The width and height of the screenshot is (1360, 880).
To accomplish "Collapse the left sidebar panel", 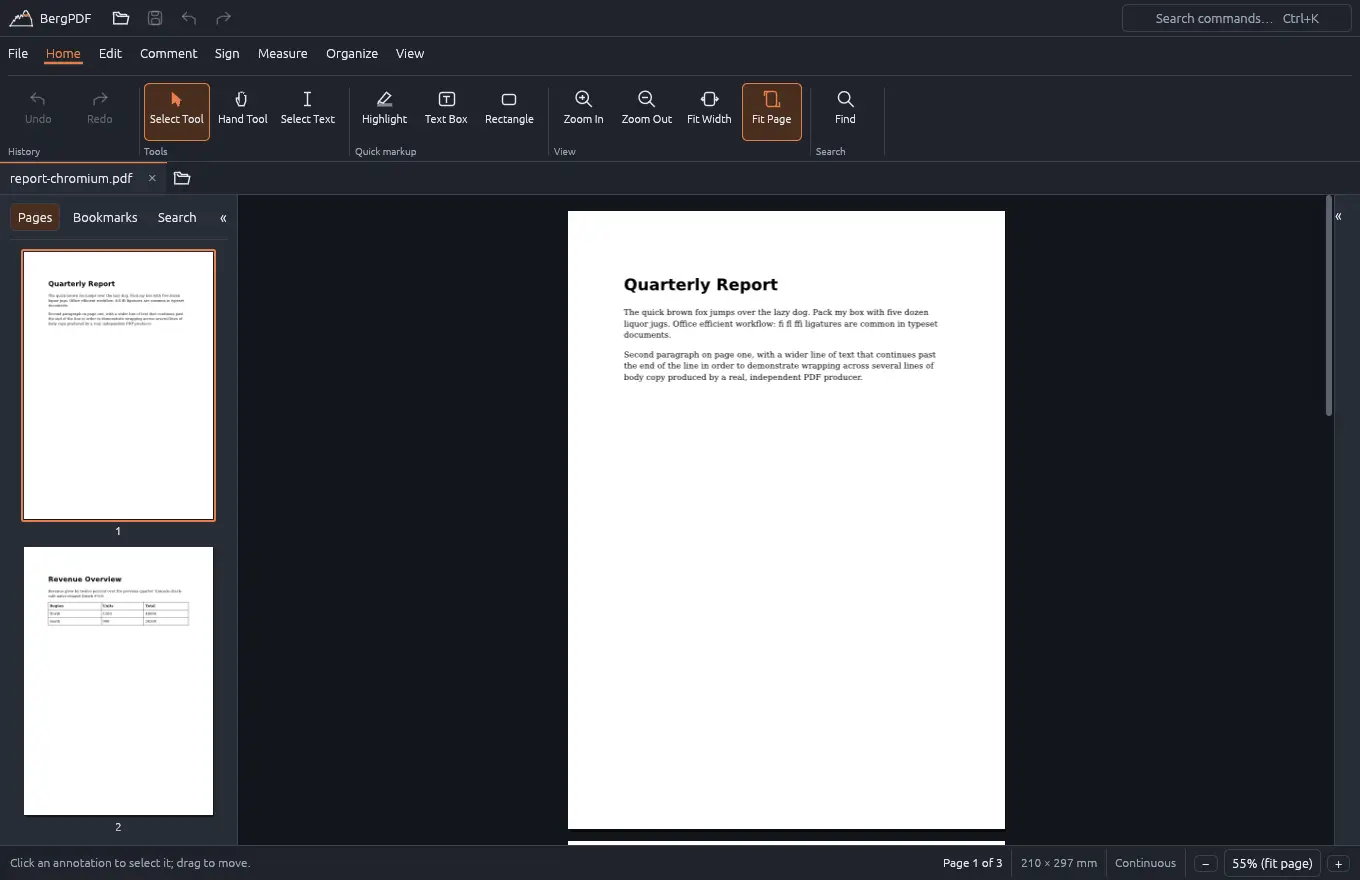I will pos(223,218).
